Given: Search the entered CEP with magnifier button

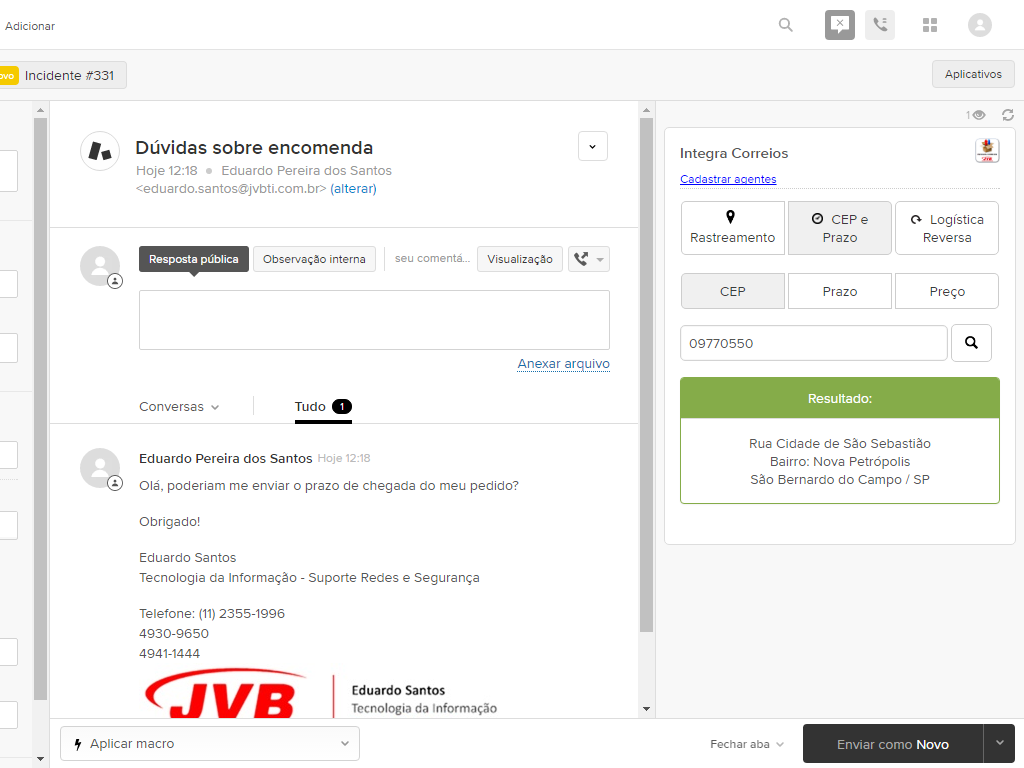Looking at the screenshot, I should pyautogui.click(x=971, y=343).
